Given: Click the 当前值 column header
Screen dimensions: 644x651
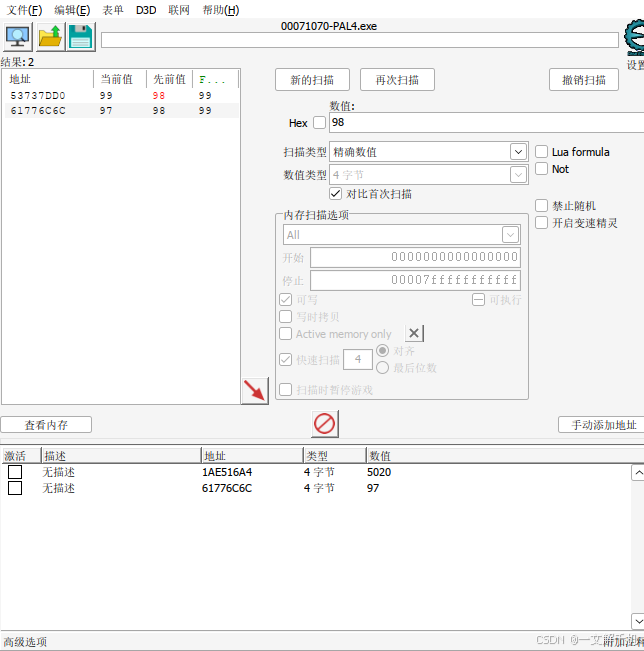Looking at the screenshot, I should point(120,79).
